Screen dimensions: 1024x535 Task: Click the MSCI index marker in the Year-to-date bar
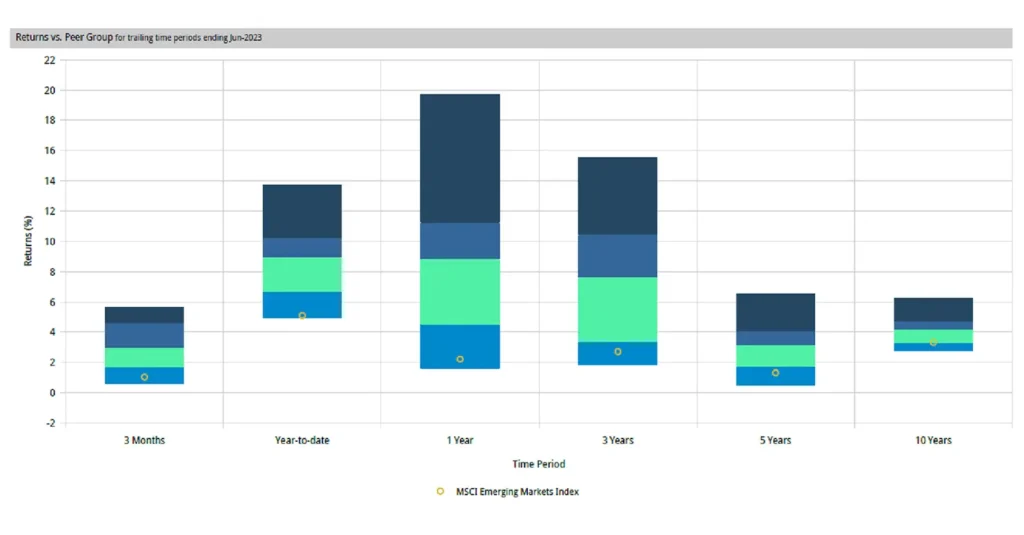[302, 316]
